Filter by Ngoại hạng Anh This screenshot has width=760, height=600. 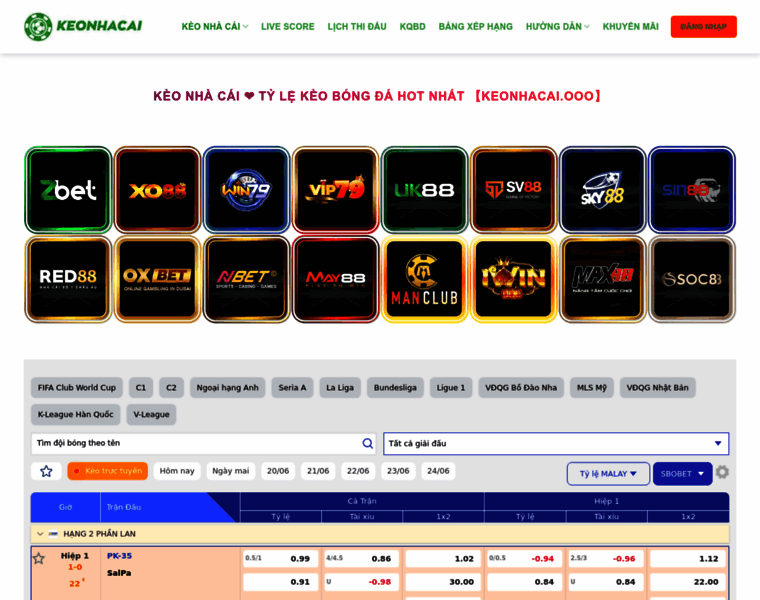(227, 388)
